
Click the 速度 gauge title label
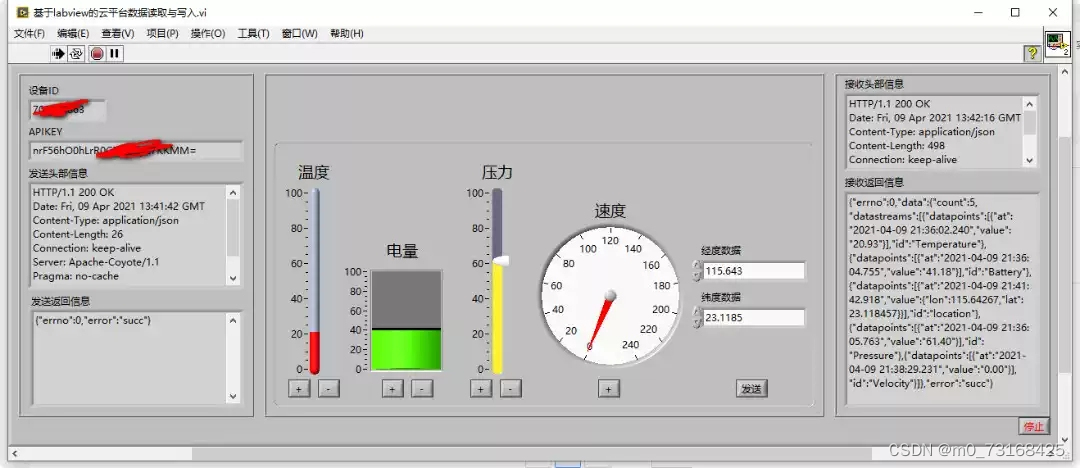click(x=610, y=211)
